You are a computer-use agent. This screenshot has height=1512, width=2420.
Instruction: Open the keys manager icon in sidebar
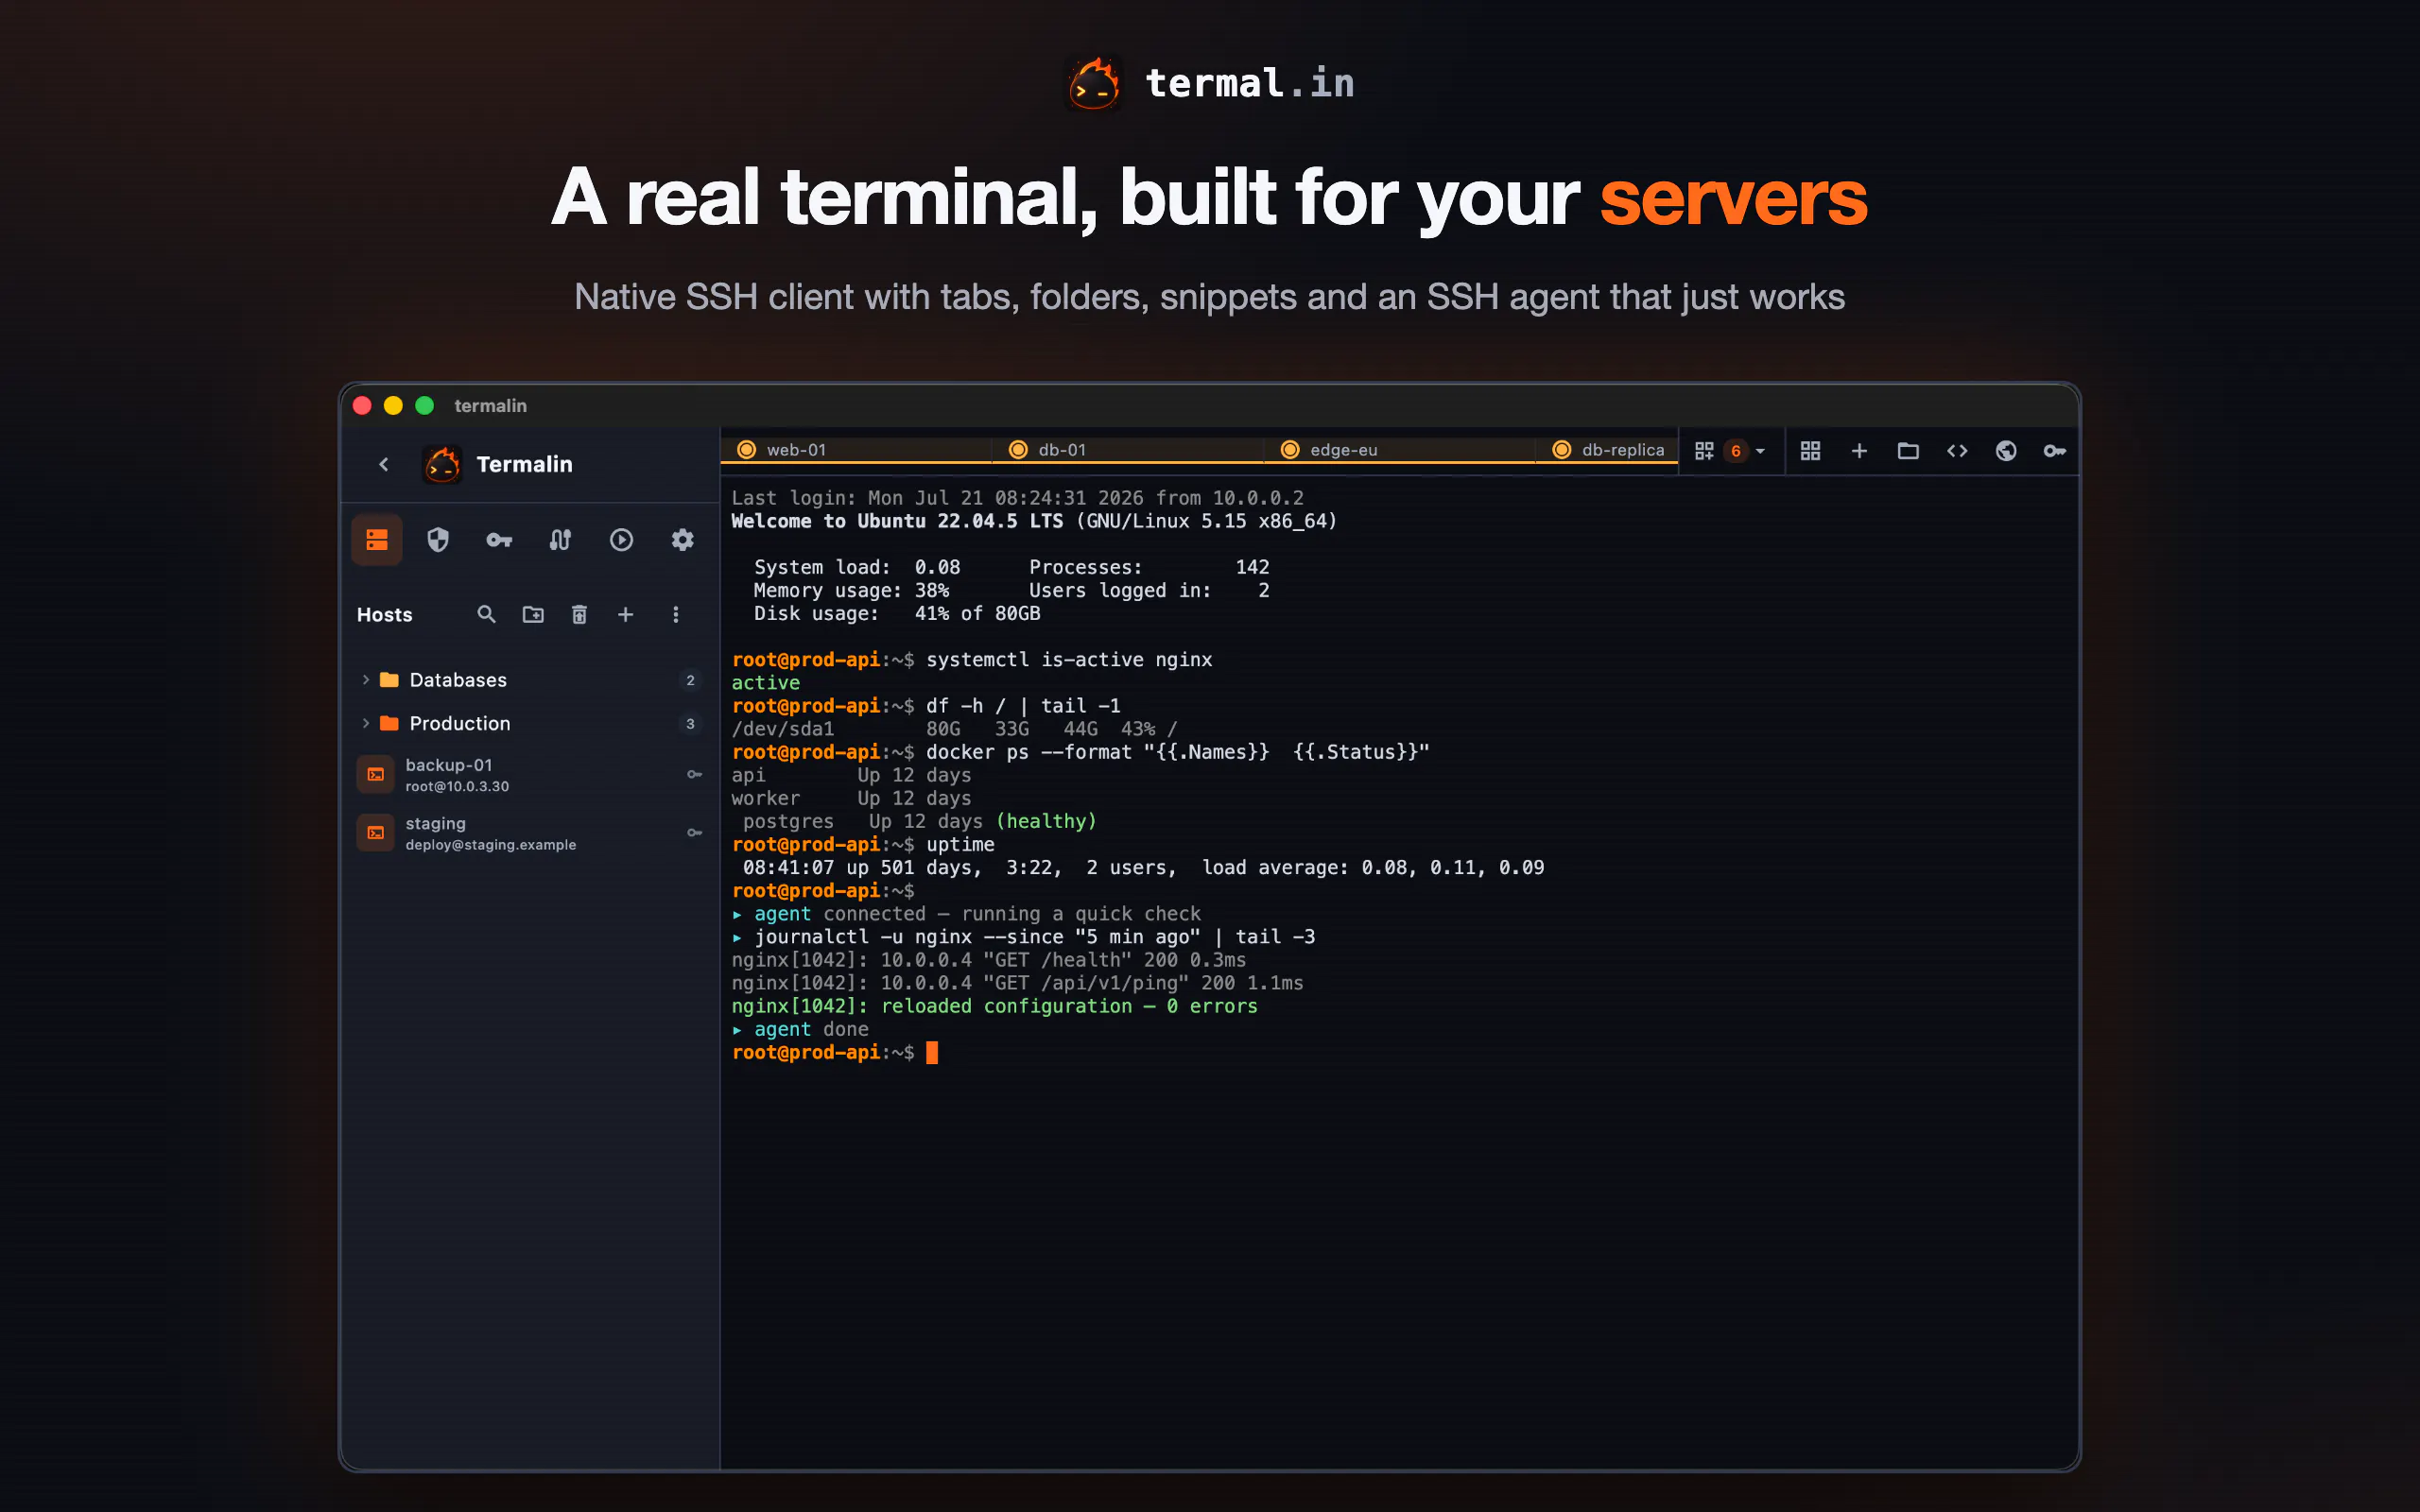(x=499, y=540)
